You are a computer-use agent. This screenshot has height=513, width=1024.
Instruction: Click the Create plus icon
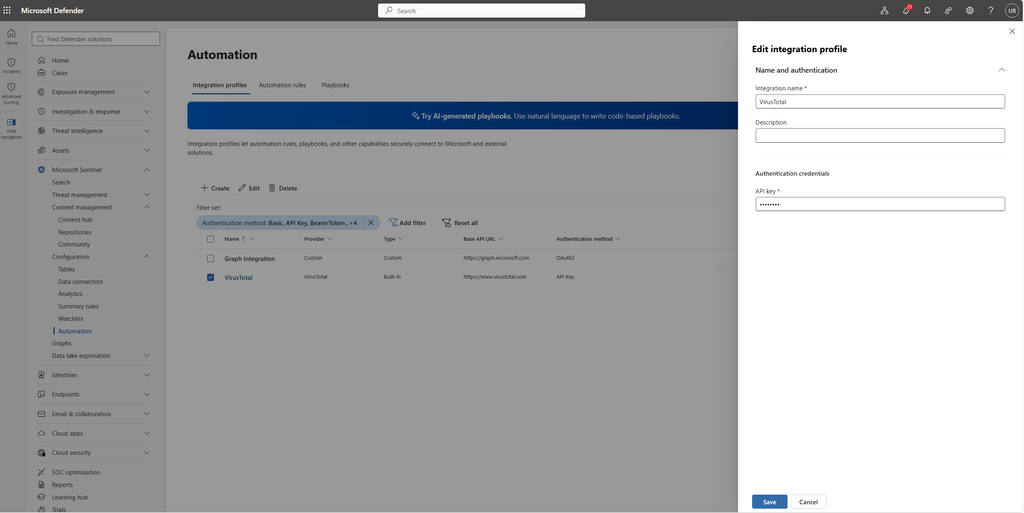point(204,188)
